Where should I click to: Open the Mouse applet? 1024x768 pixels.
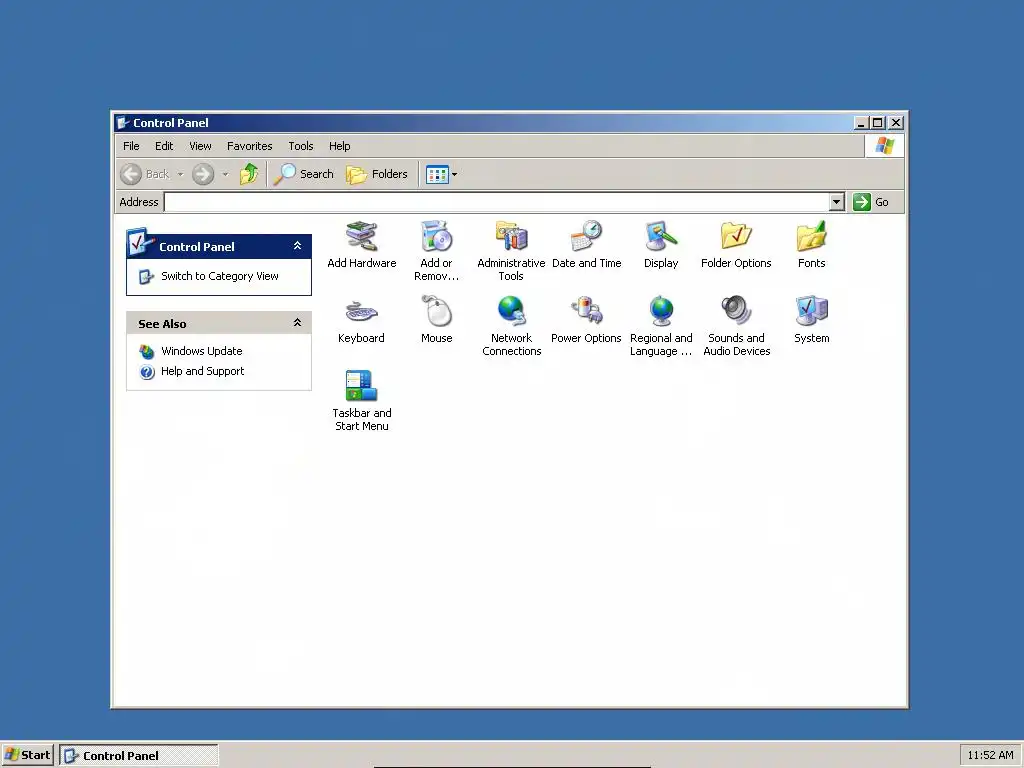[436, 320]
